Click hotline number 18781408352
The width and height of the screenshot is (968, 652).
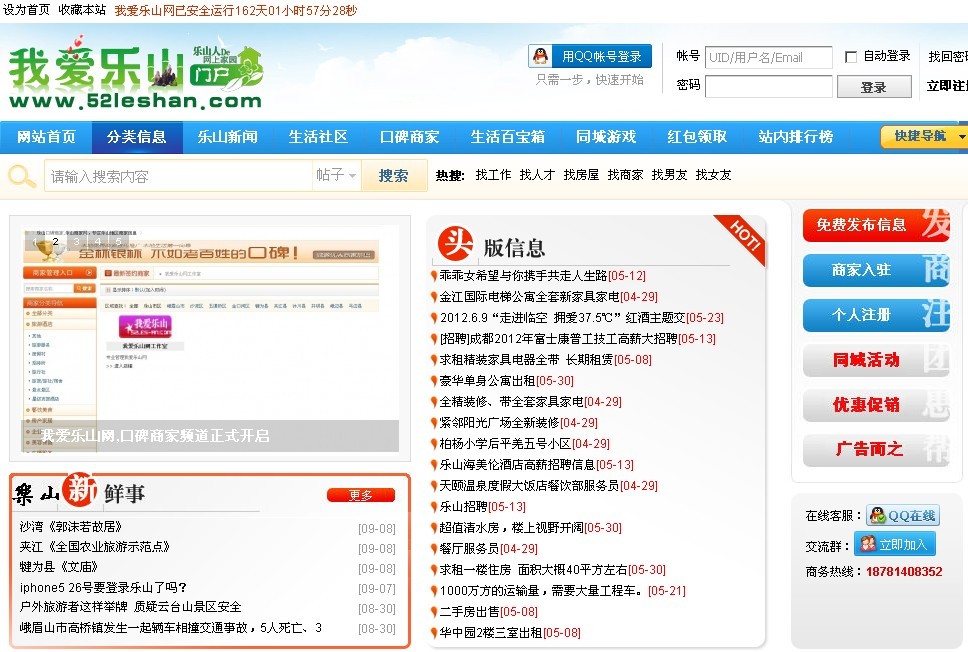coord(904,571)
